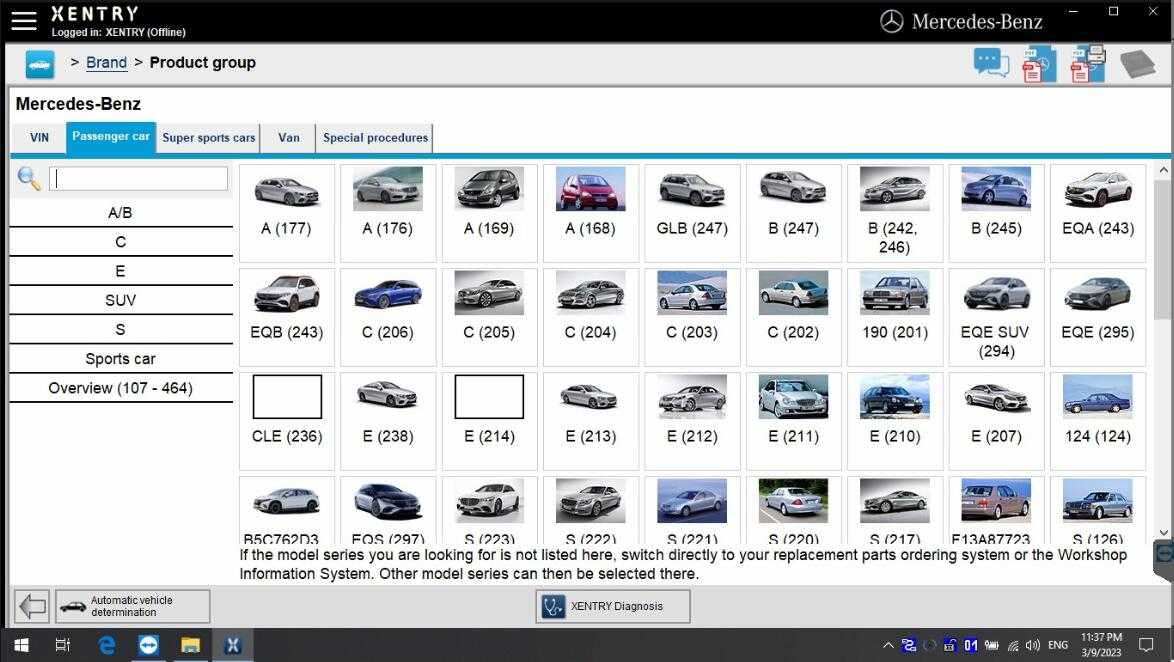The height and width of the screenshot is (662, 1174).
Task: Open the chat feedback icon
Action: click(991, 64)
